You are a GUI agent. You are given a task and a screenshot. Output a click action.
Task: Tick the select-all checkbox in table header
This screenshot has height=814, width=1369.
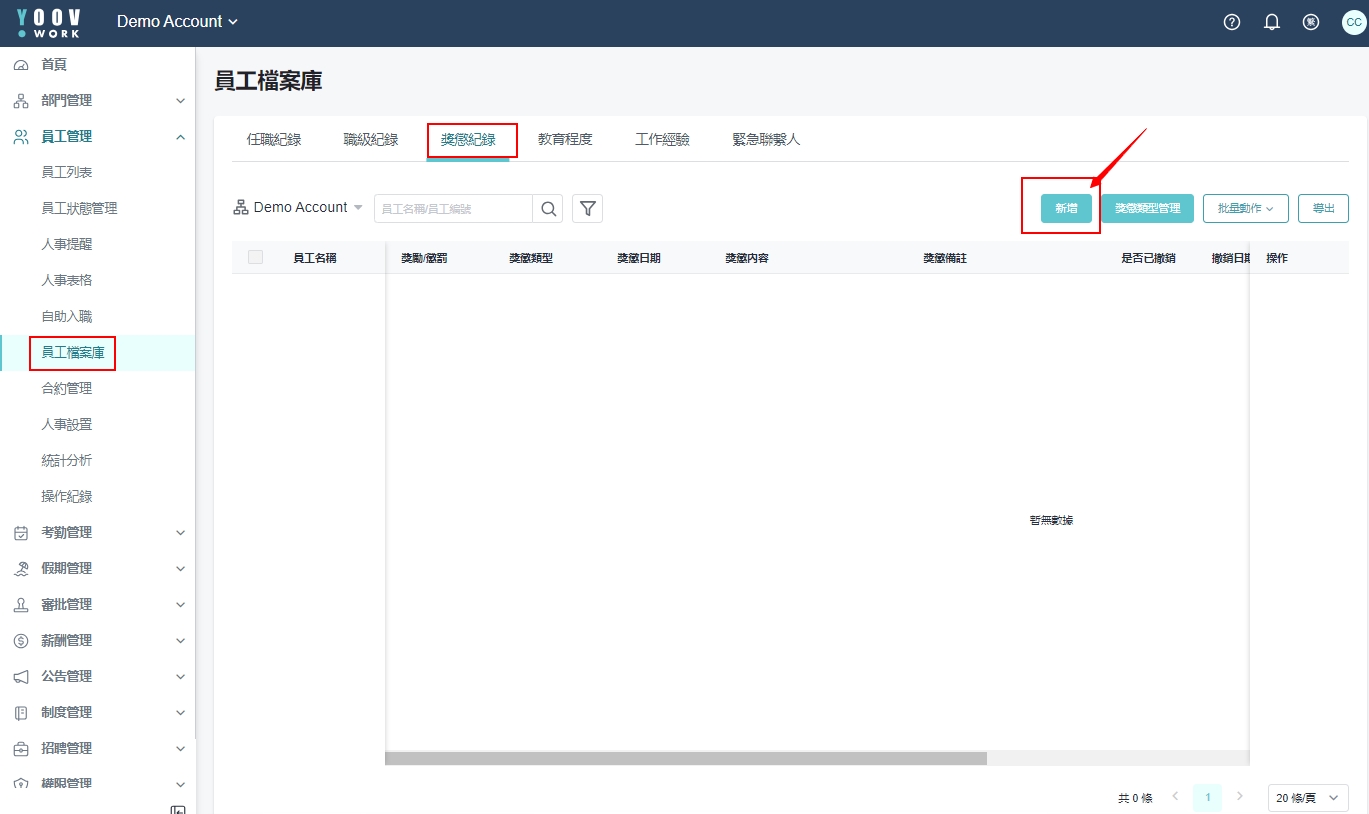click(255, 257)
